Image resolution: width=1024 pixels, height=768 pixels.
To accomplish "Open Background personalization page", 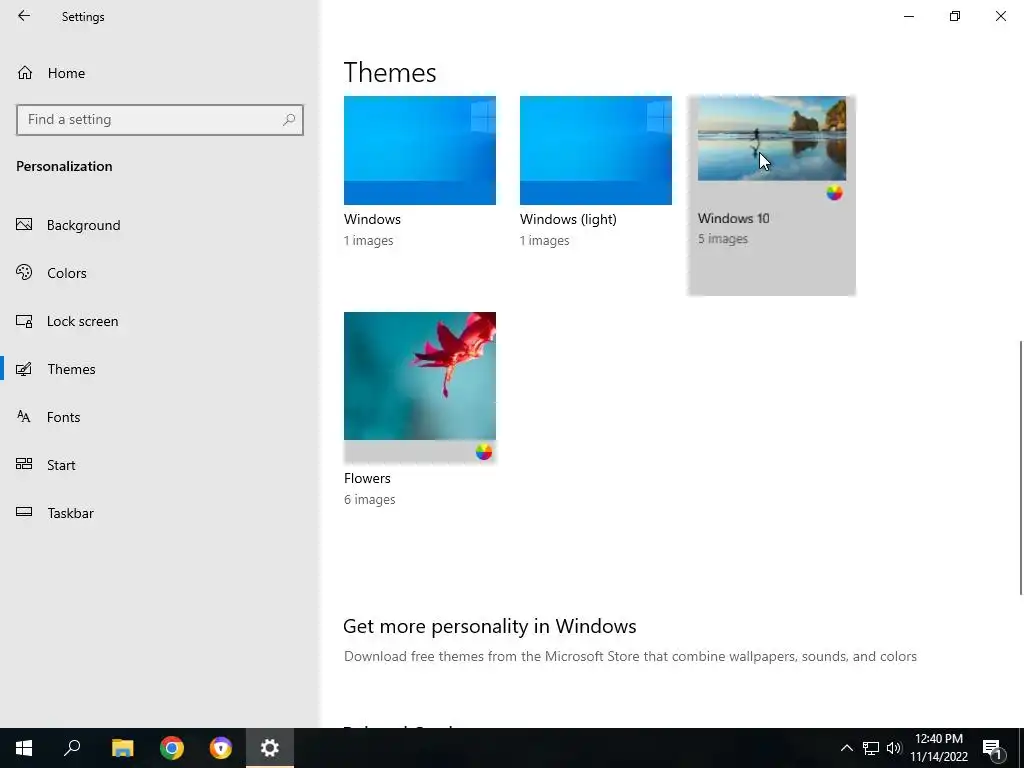I will pyautogui.click(x=84, y=225).
